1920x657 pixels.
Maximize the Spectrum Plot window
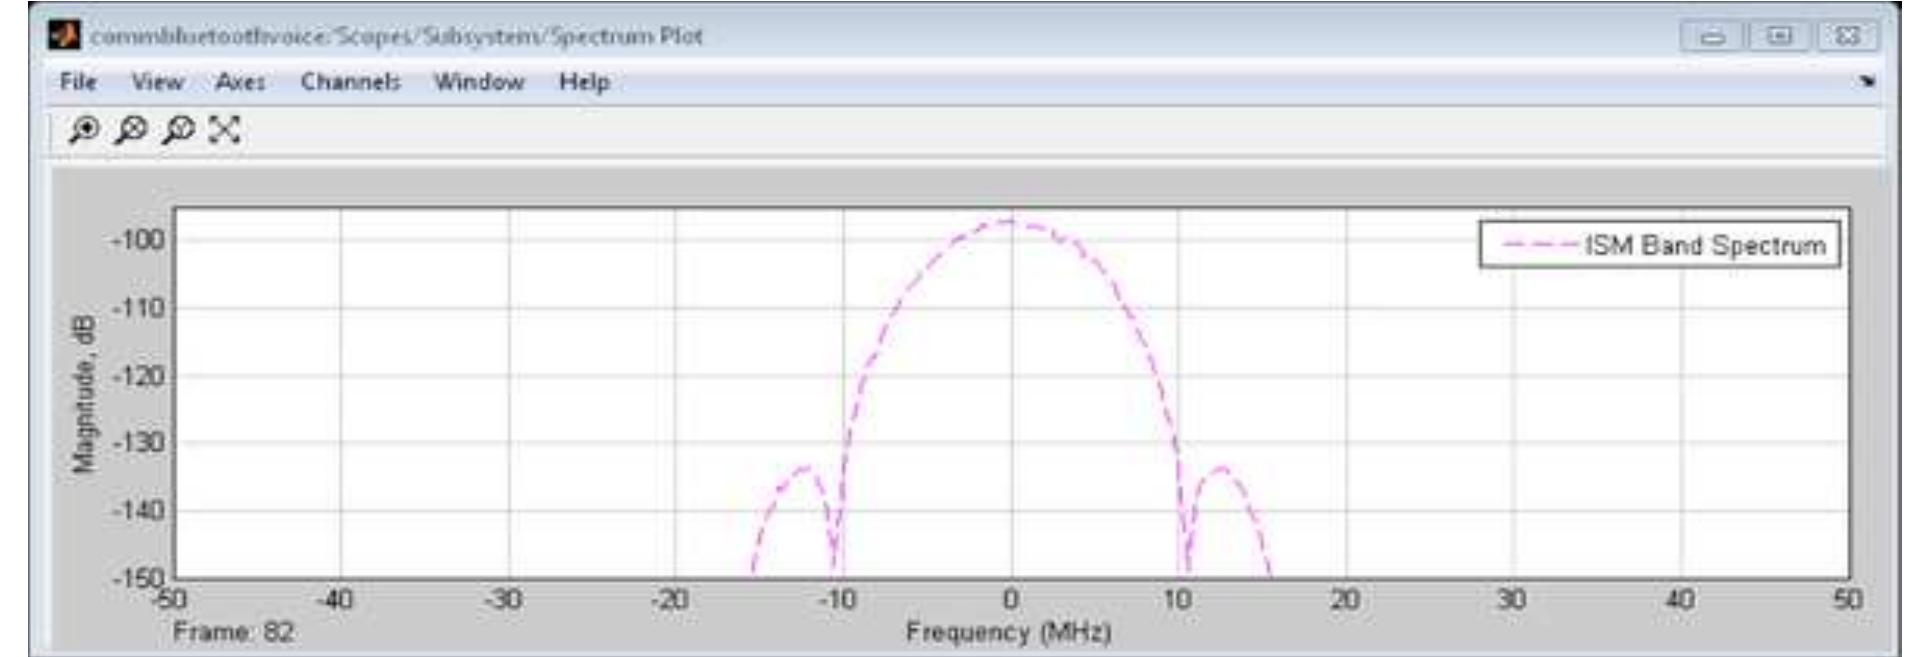(1780, 37)
